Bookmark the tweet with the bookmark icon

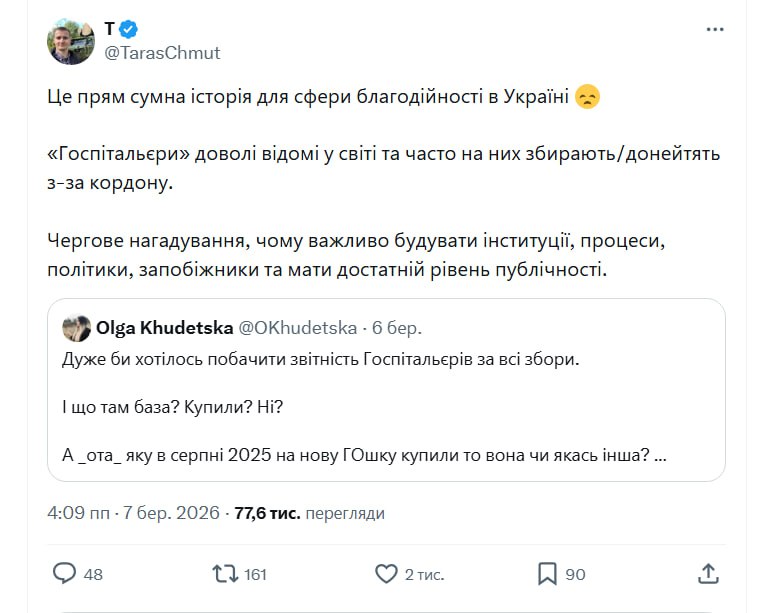coord(547,573)
